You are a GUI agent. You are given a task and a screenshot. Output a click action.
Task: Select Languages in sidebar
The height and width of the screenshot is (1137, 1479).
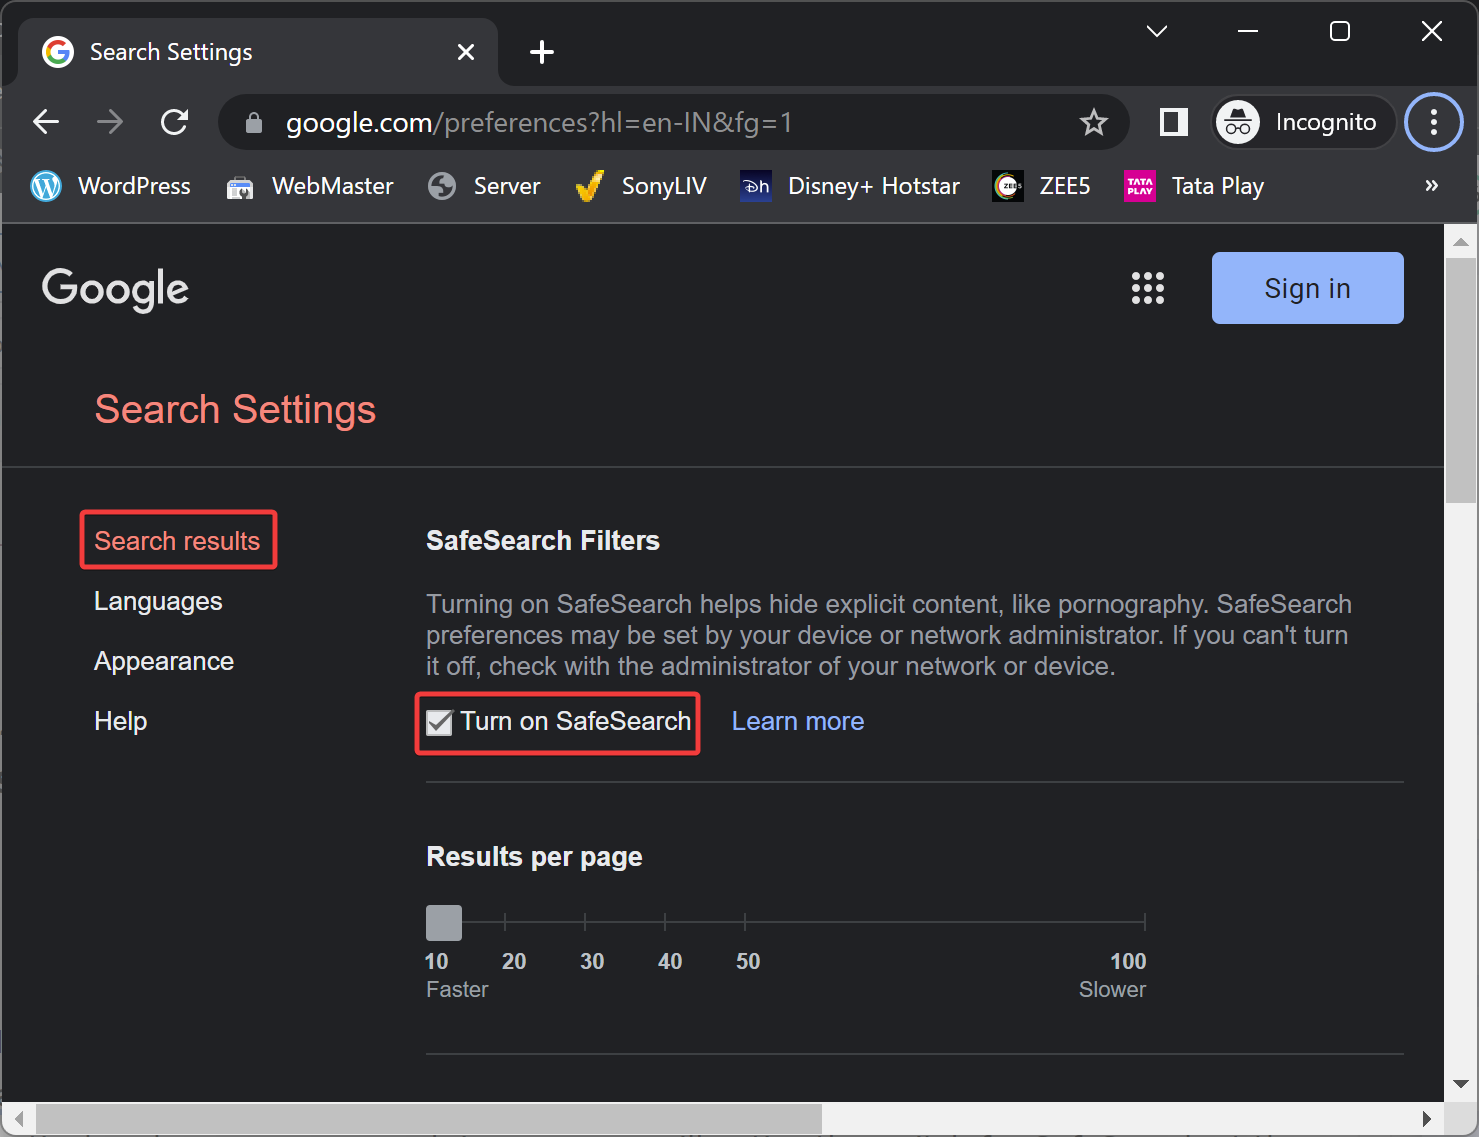pos(158,601)
